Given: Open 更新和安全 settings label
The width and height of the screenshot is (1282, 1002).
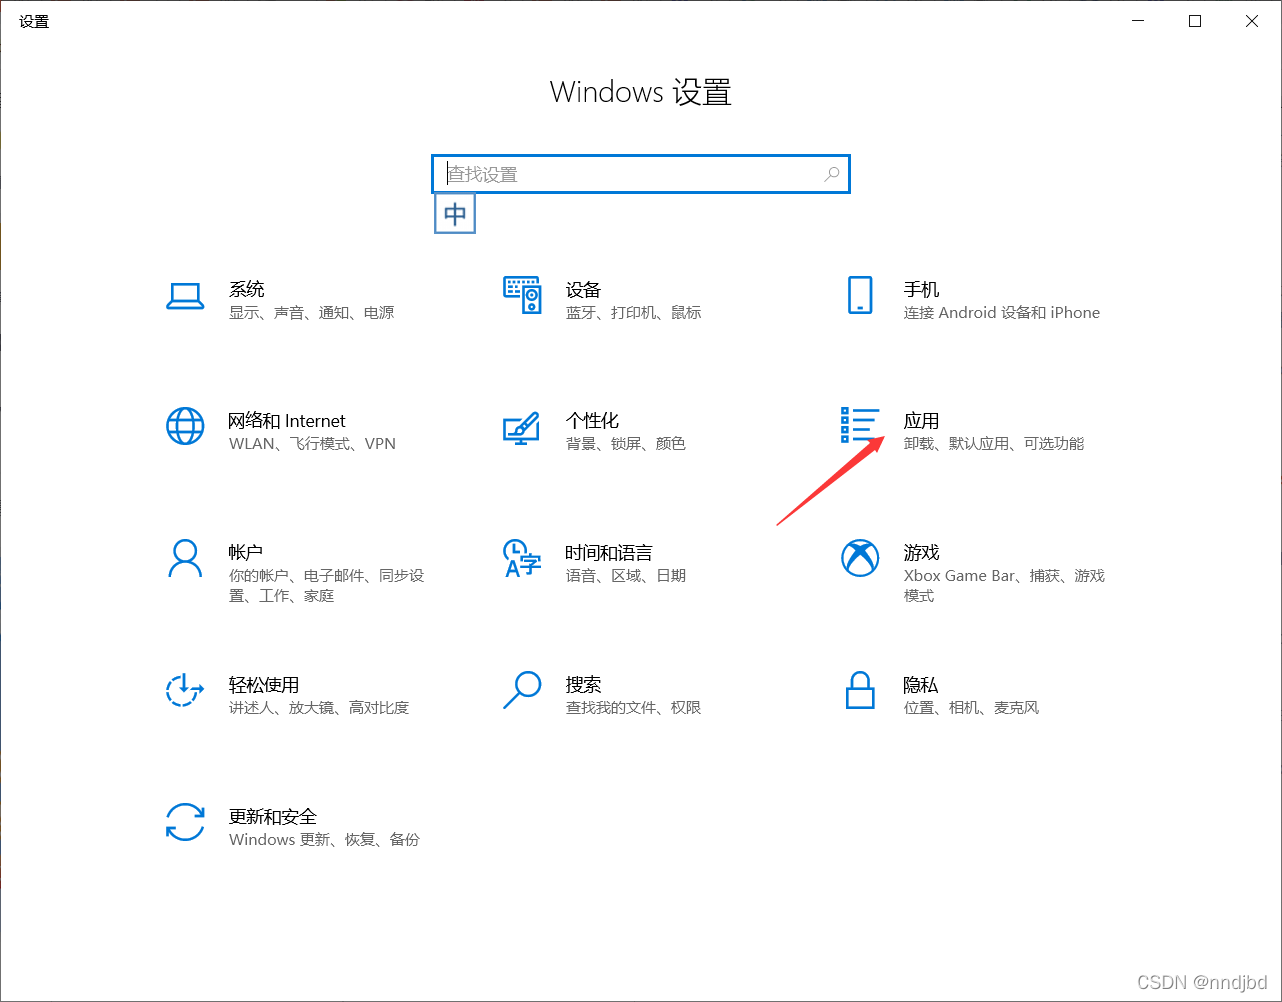Looking at the screenshot, I should click(x=273, y=816).
